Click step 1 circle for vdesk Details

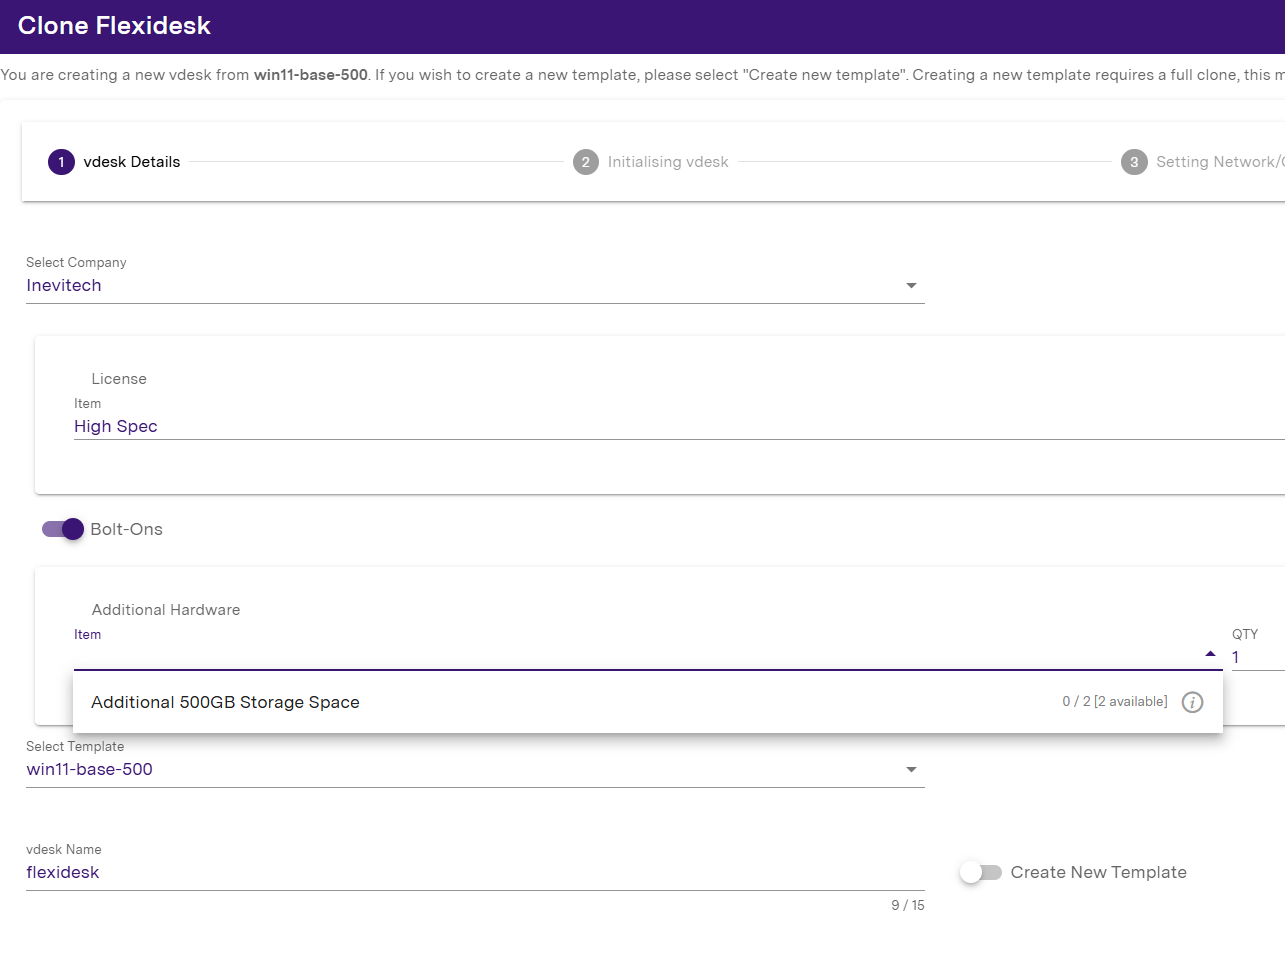pyautogui.click(x=61, y=162)
